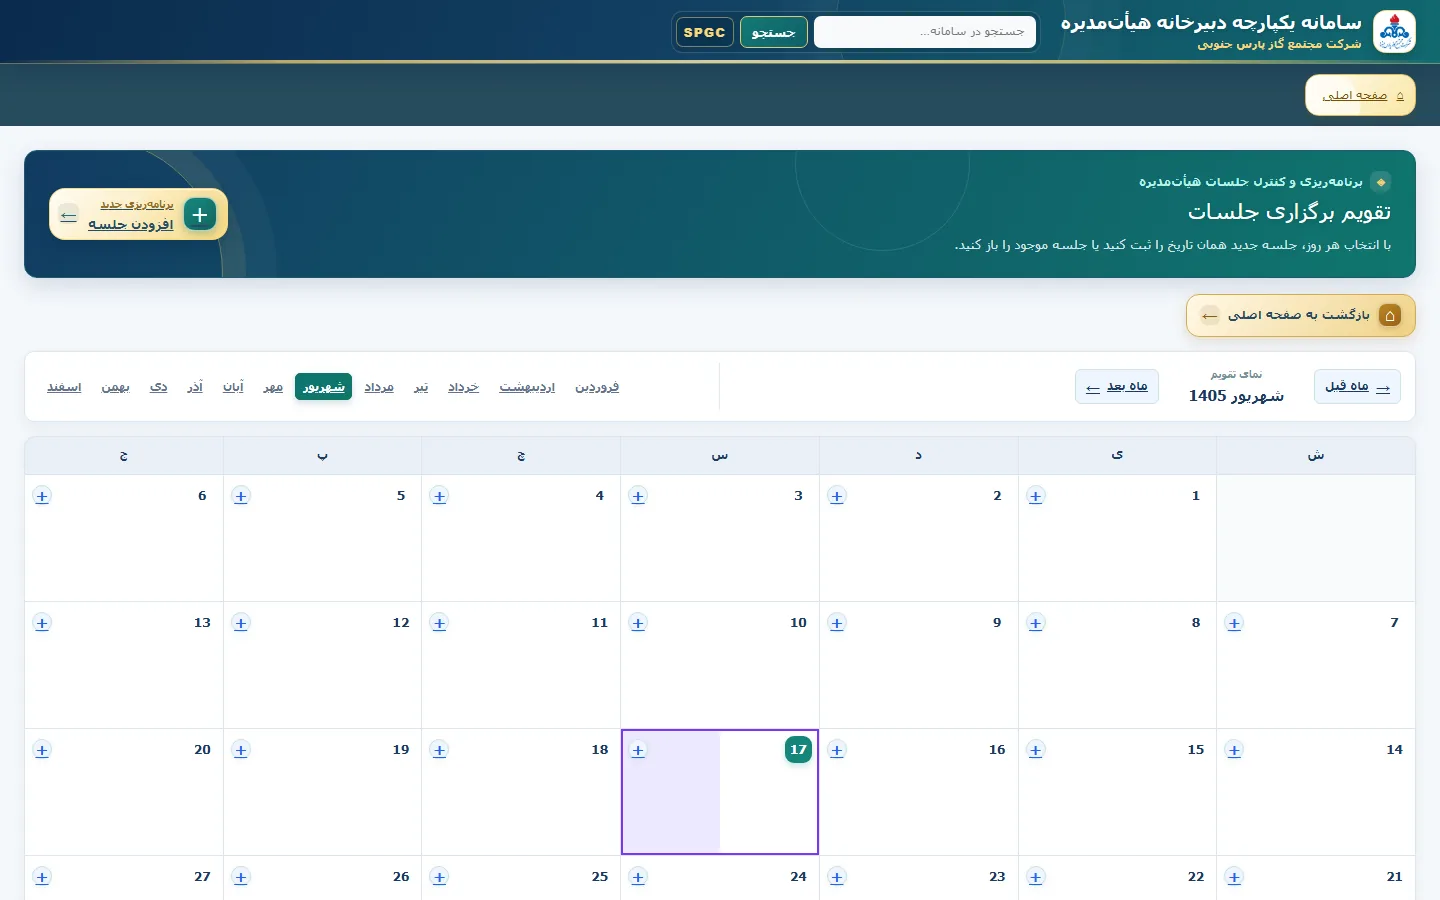Click the plus icon in day 3 cell
Viewport: 1440px width, 900px height.
click(x=638, y=496)
